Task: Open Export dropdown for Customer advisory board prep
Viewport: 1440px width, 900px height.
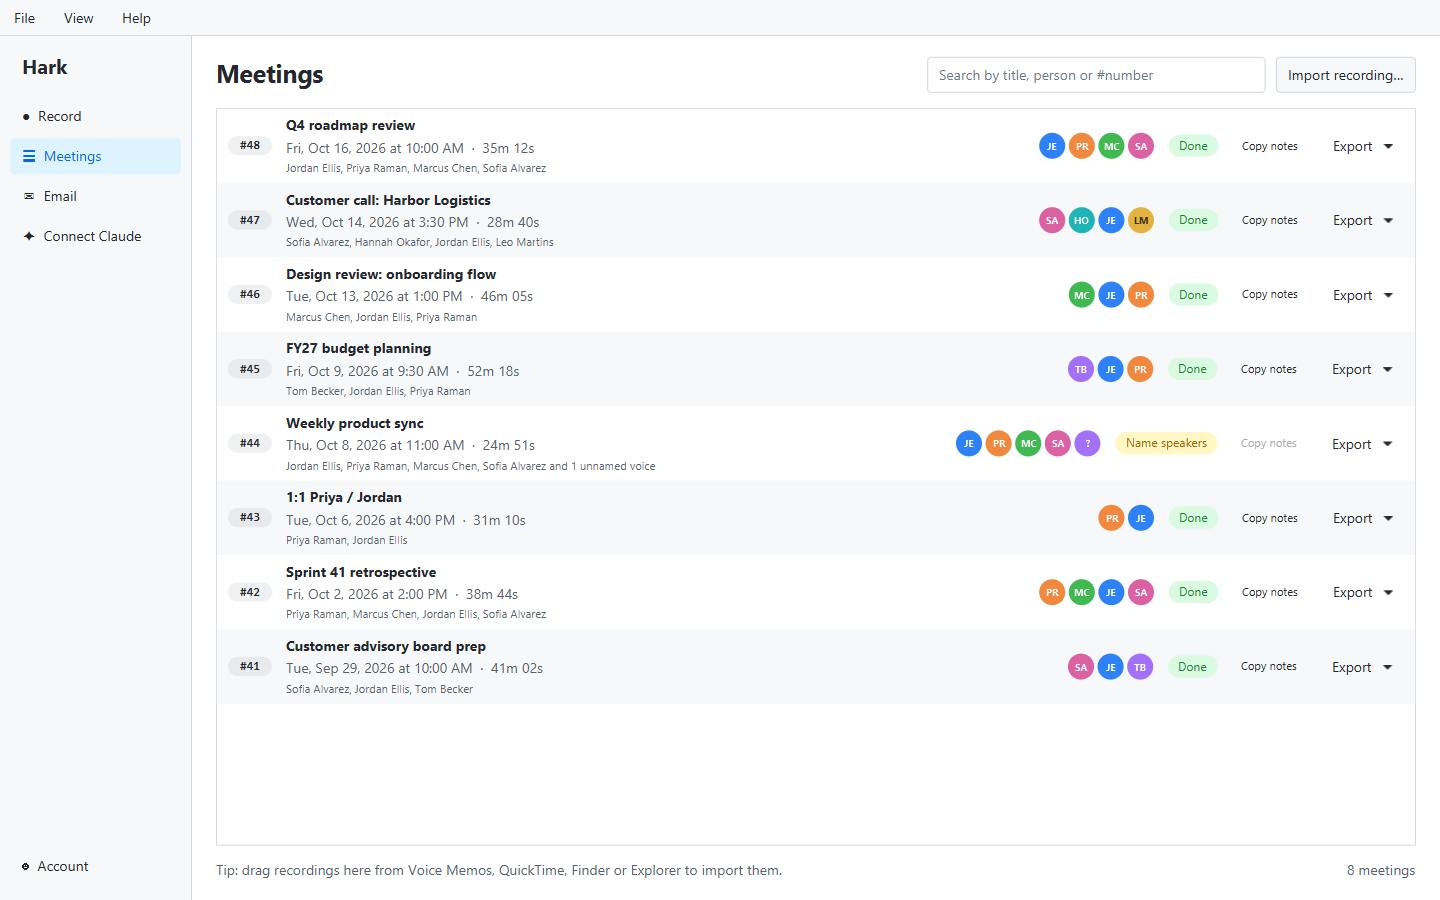Action: click(x=1362, y=667)
